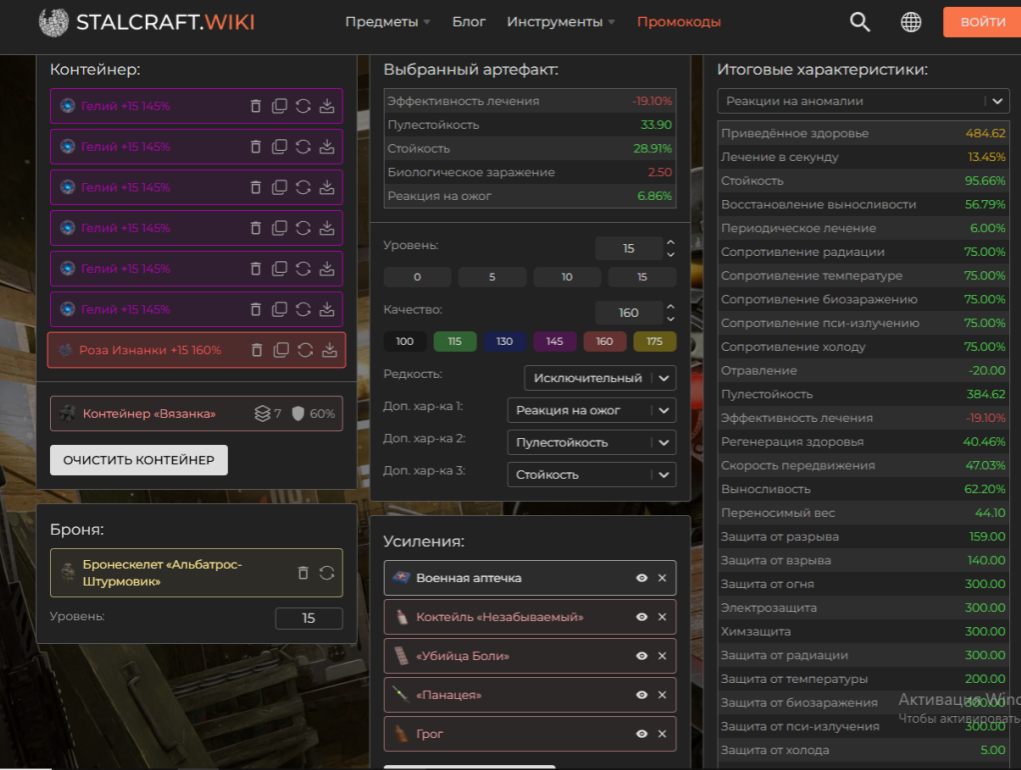Toggle visibility of Военная аптечка boost
This screenshot has height=770, width=1021.
[641, 578]
